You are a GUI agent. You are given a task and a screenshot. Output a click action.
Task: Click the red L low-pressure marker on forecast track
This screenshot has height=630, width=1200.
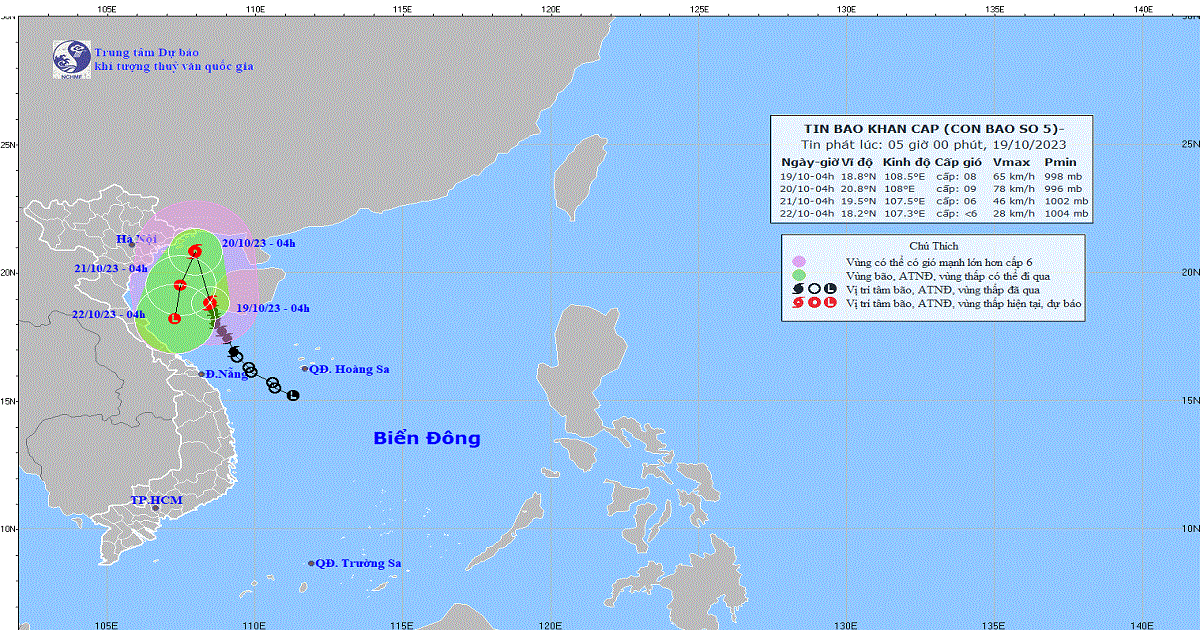coord(174,318)
